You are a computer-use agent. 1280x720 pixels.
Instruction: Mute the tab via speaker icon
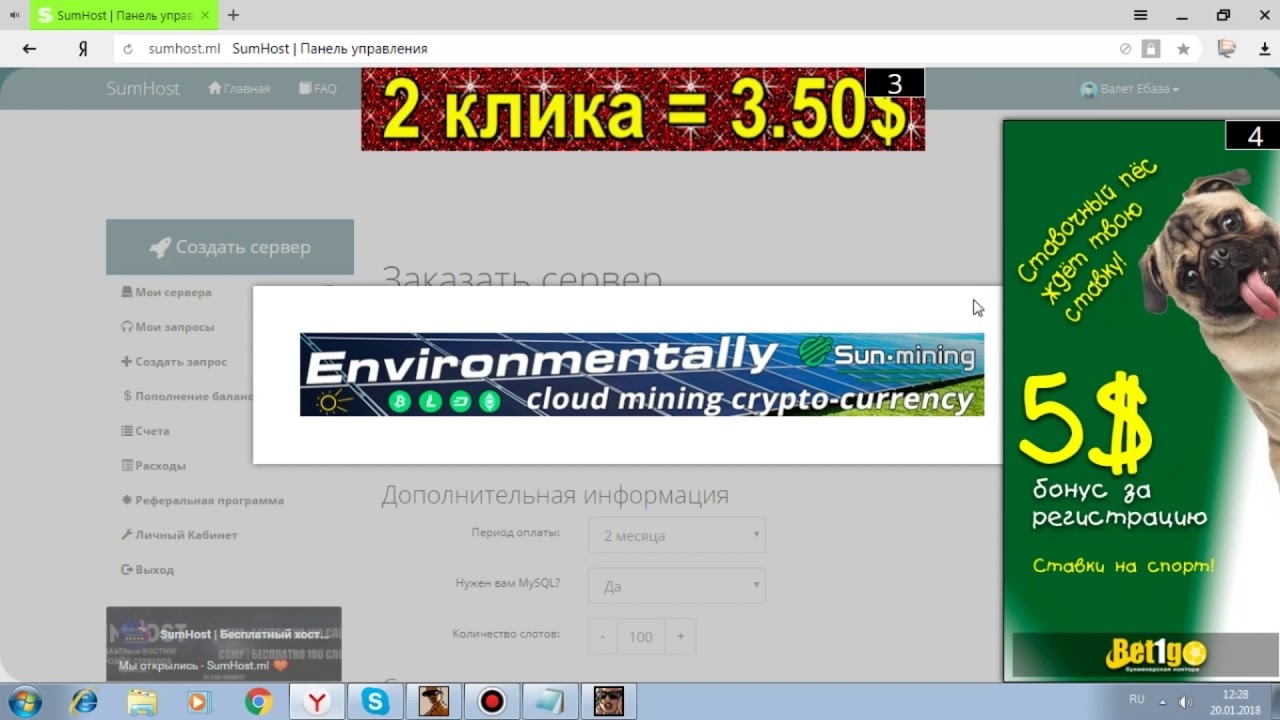(14, 15)
